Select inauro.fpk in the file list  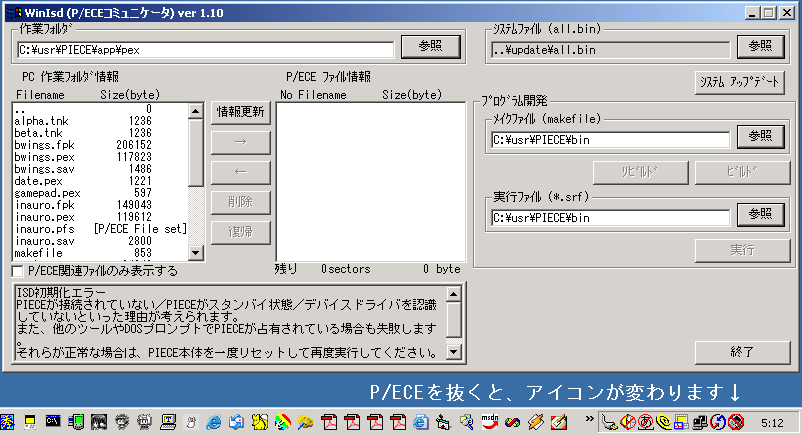pyautogui.click(x=101, y=205)
